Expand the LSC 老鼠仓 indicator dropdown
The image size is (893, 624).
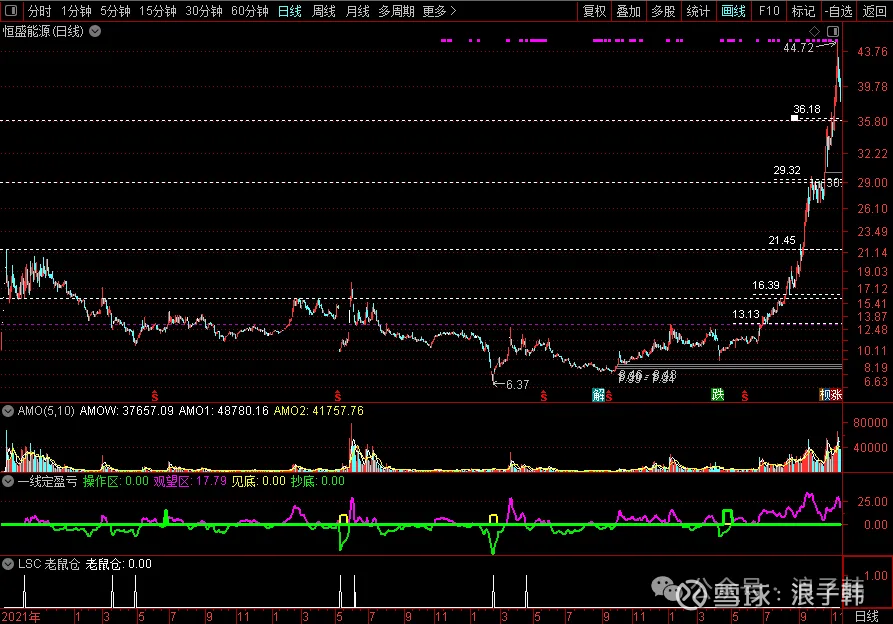click(8, 564)
